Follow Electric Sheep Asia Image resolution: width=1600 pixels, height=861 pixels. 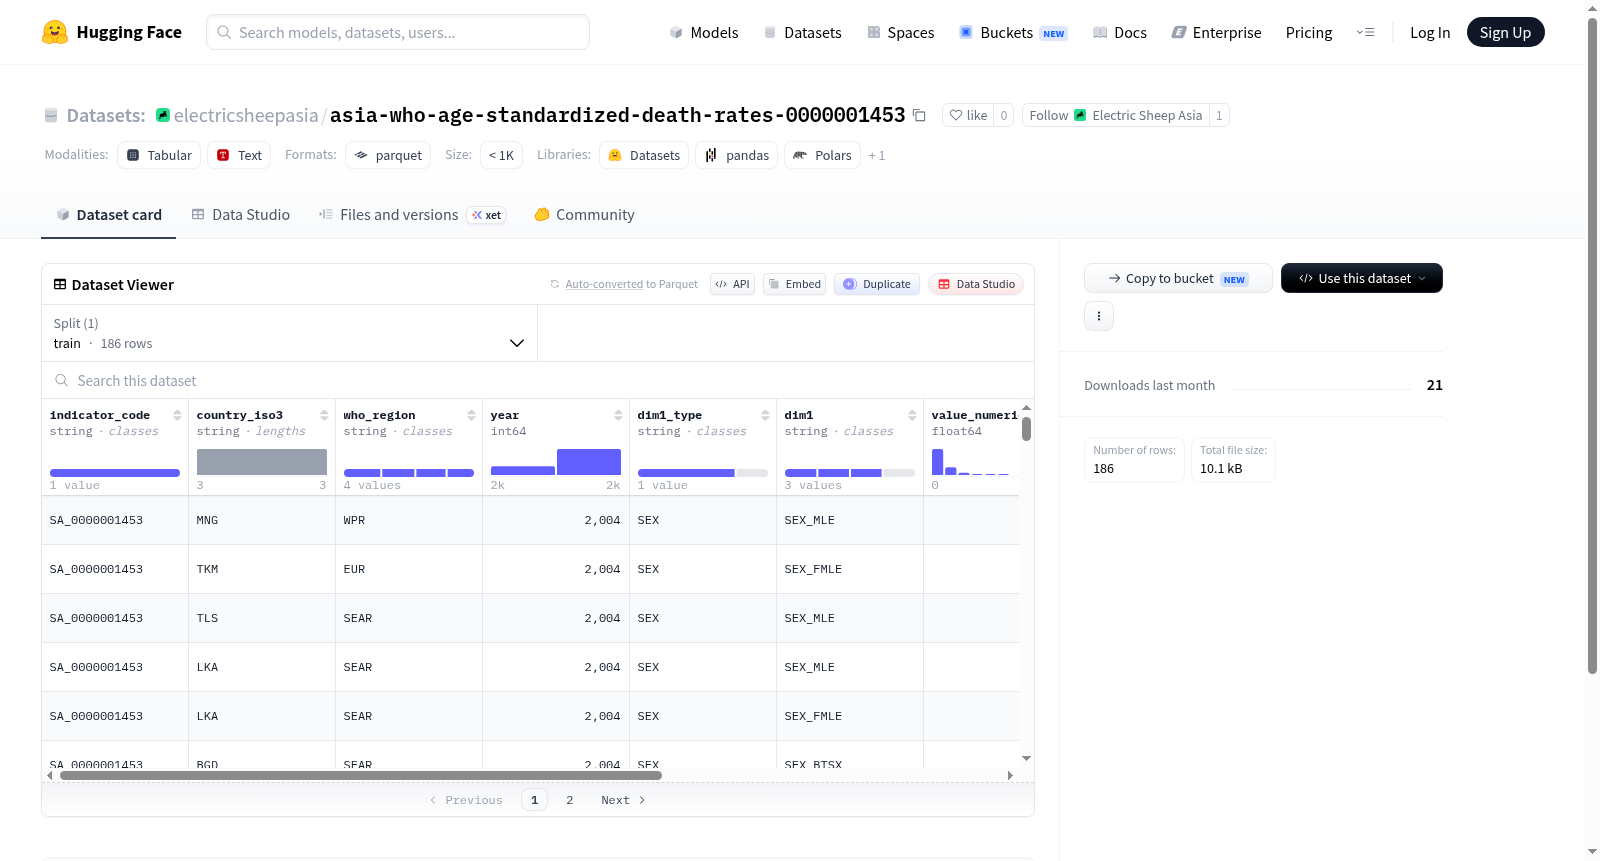click(x=1116, y=115)
